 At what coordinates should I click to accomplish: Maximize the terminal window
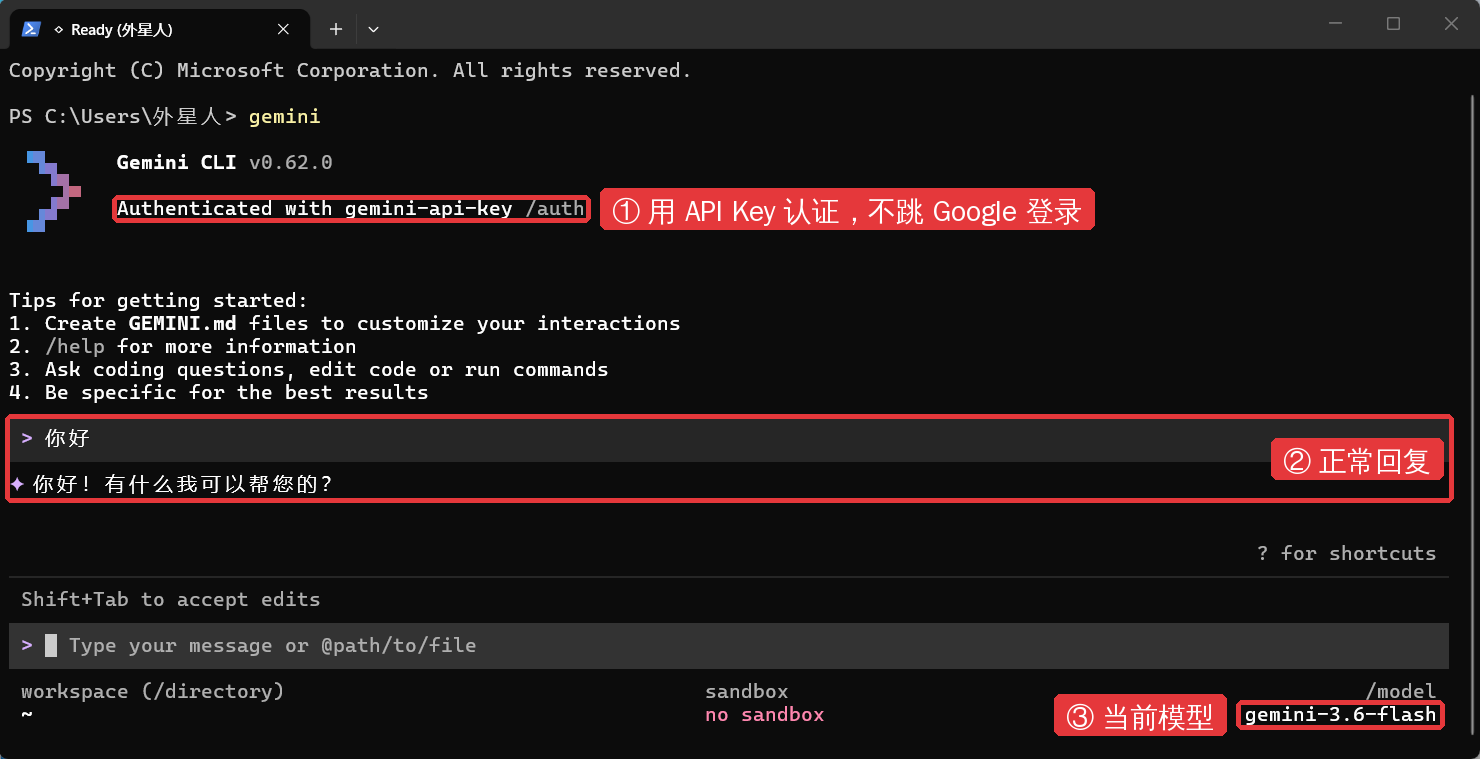point(1393,24)
